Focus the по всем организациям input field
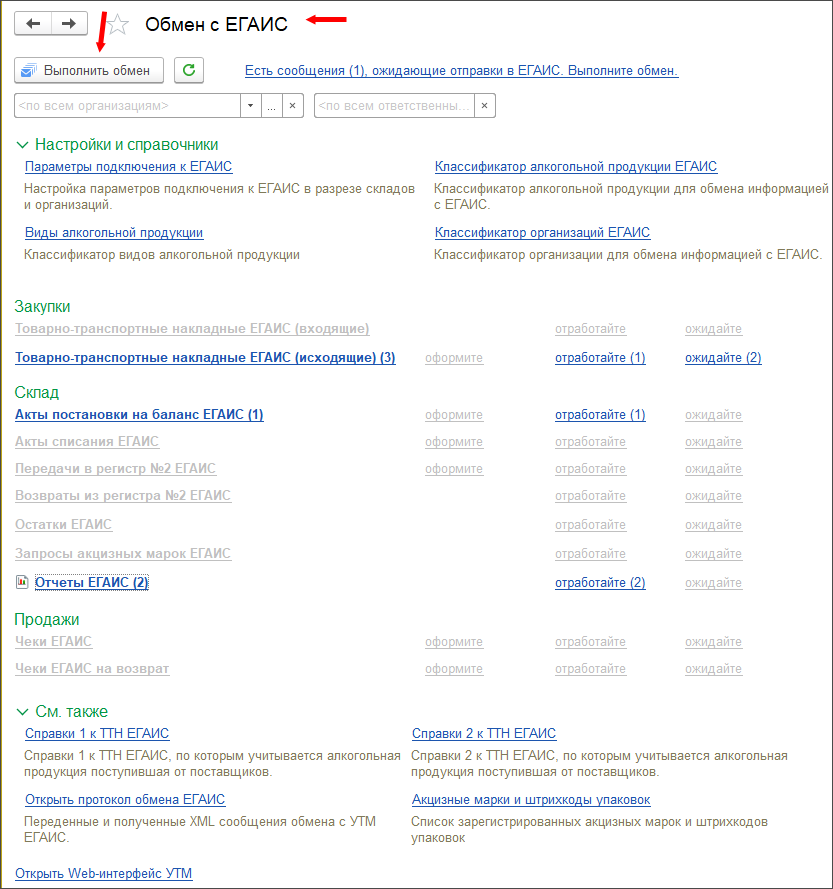This screenshot has height=889, width=833. tap(128, 105)
